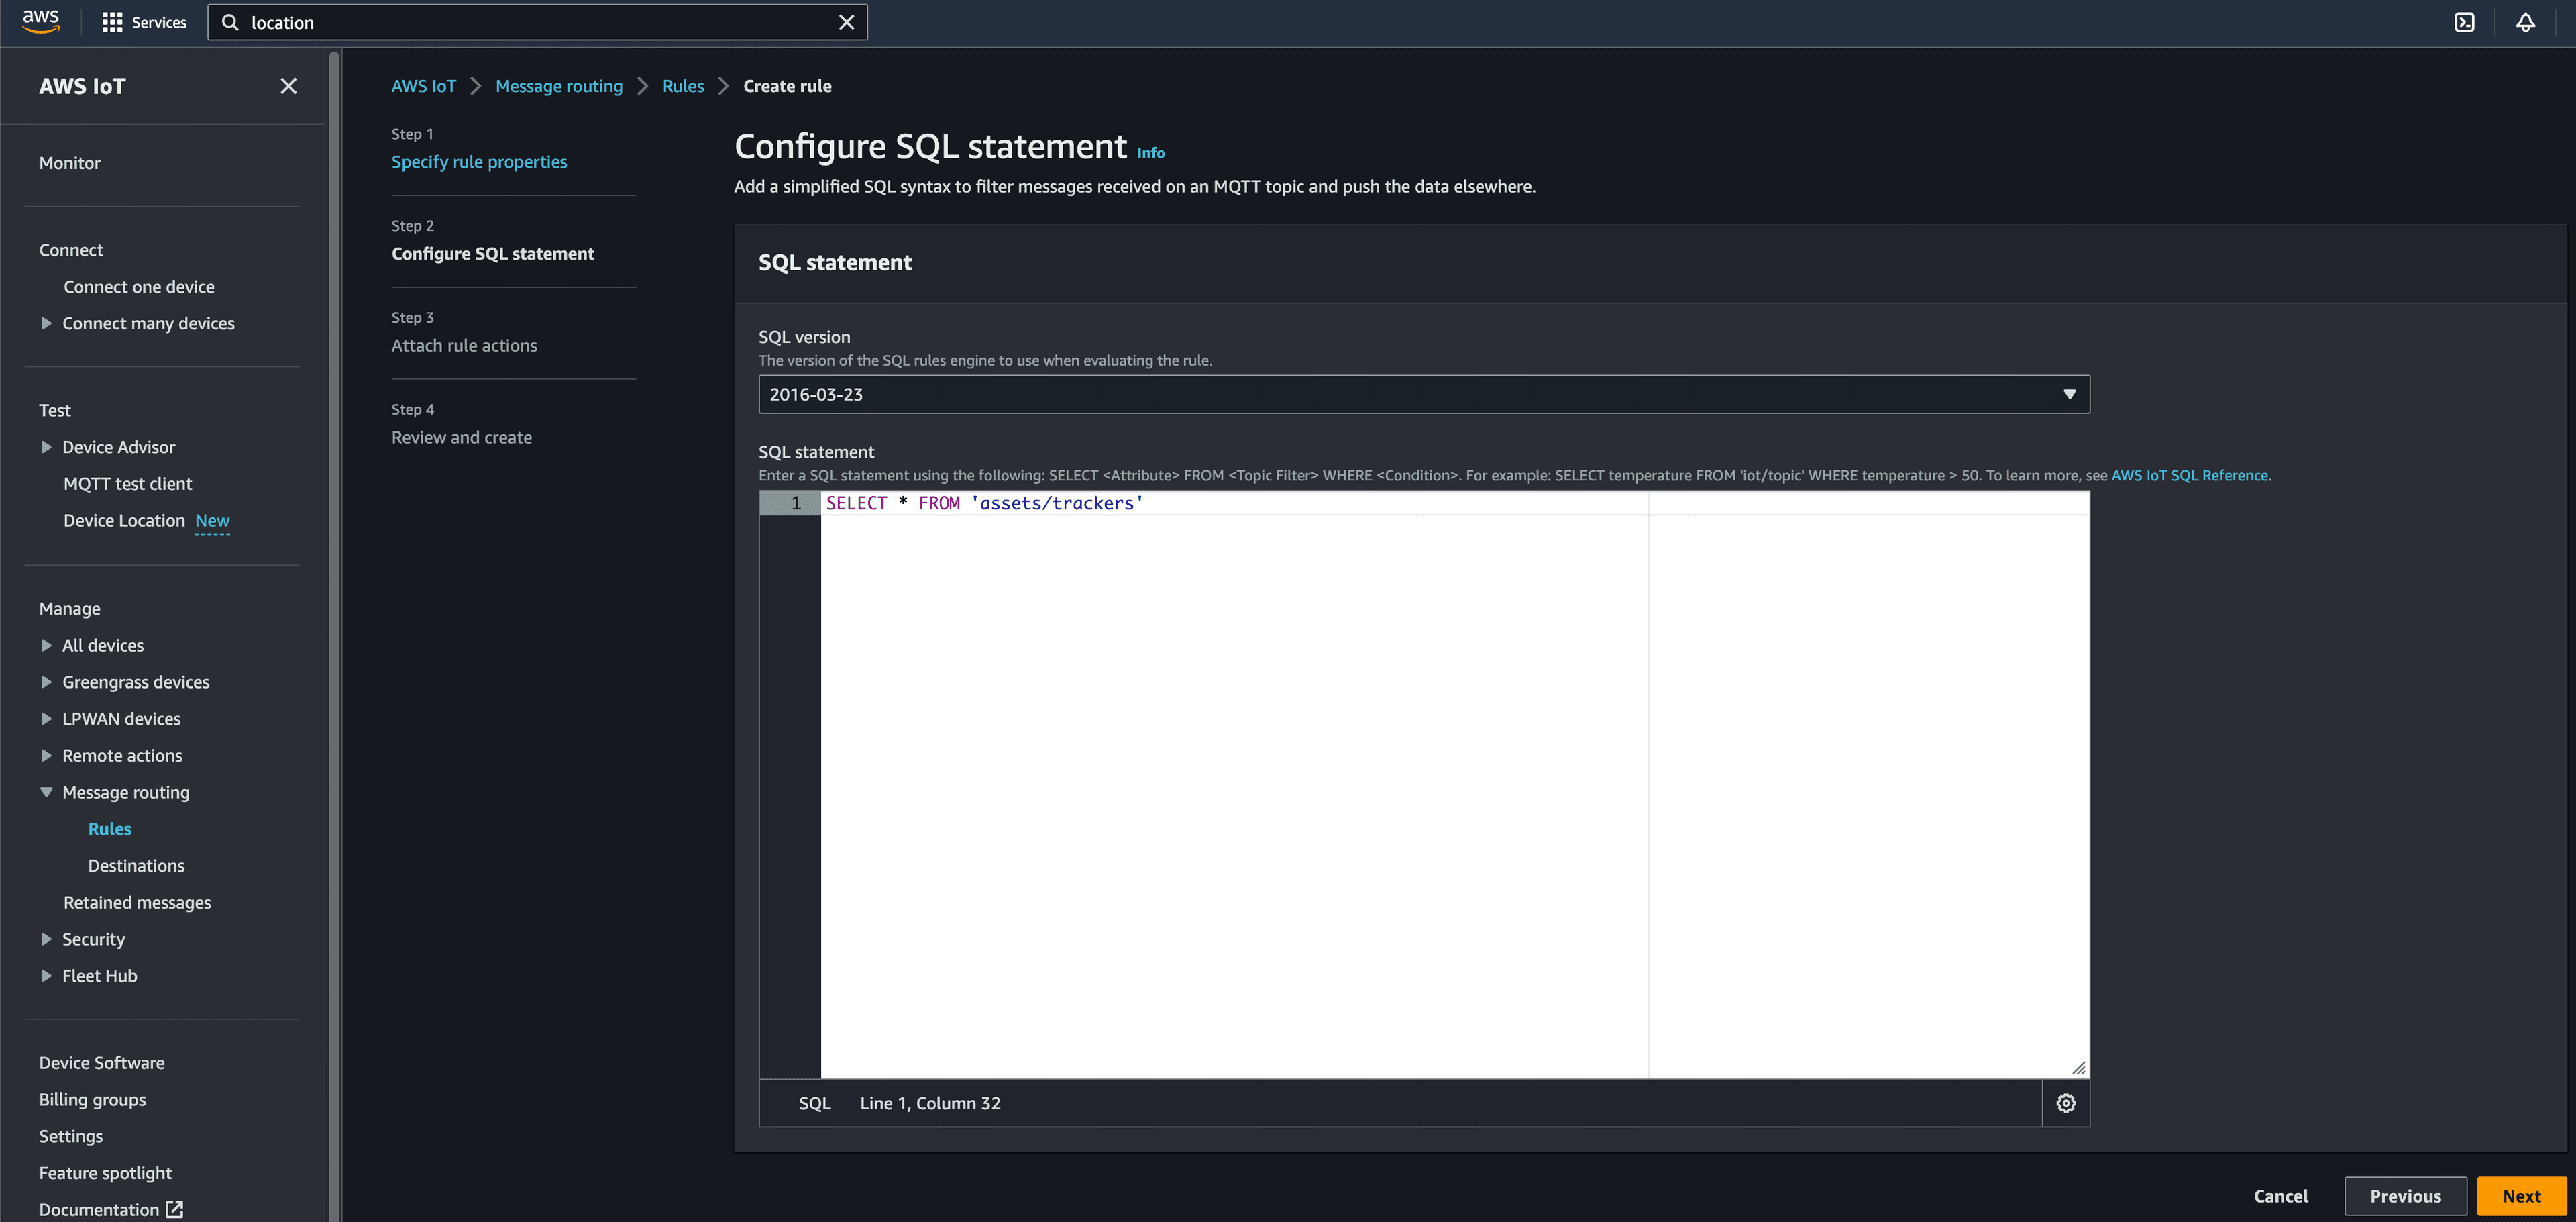Click the New badge beside Device Location
Viewport: 2576px width, 1222px height.
coord(212,521)
